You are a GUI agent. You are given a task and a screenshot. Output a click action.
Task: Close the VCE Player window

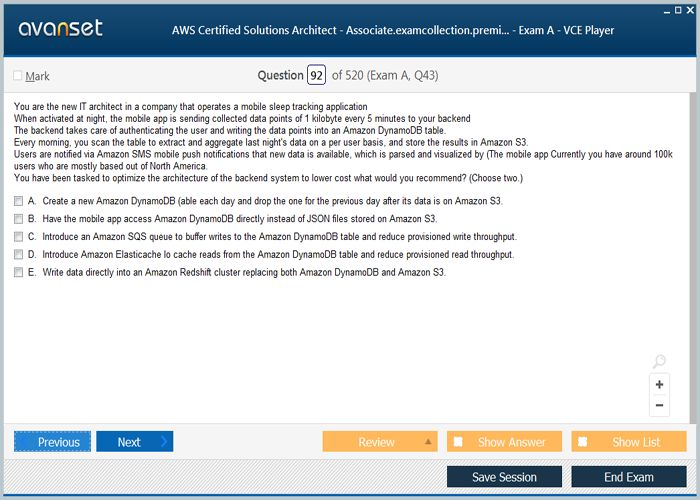click(690, 10)
